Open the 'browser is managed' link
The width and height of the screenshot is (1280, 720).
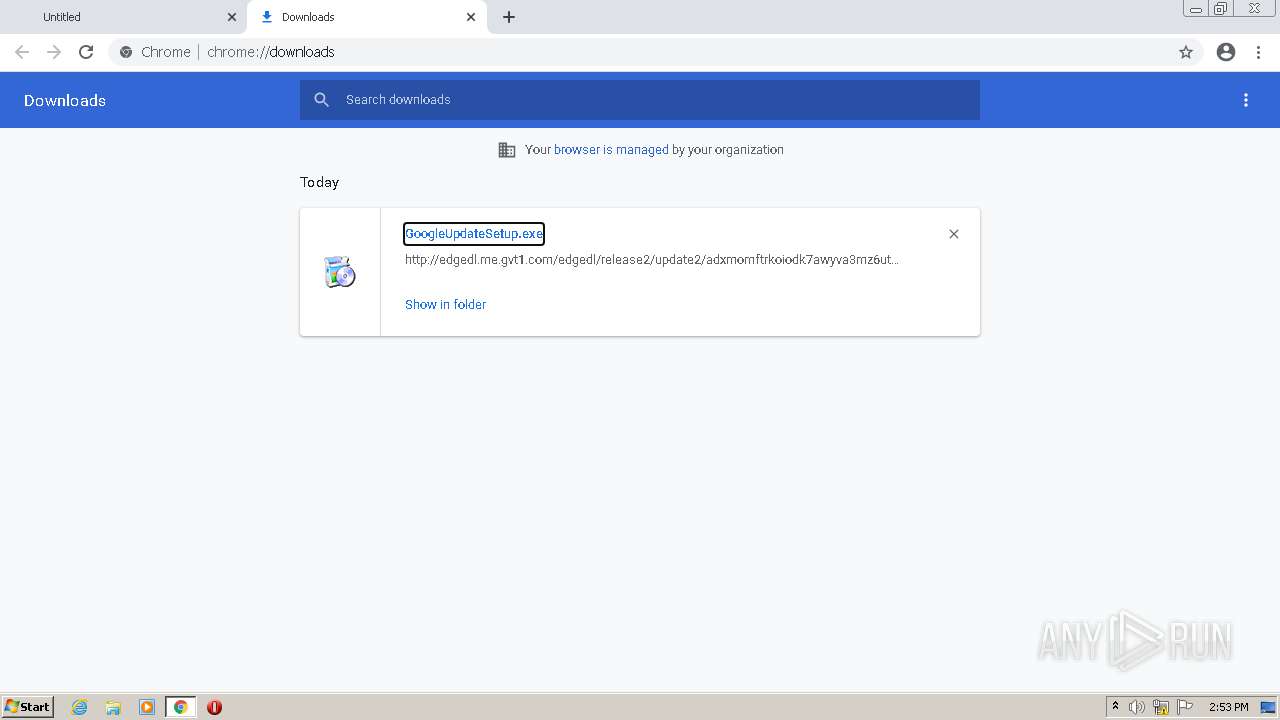[x=611, y=150]
